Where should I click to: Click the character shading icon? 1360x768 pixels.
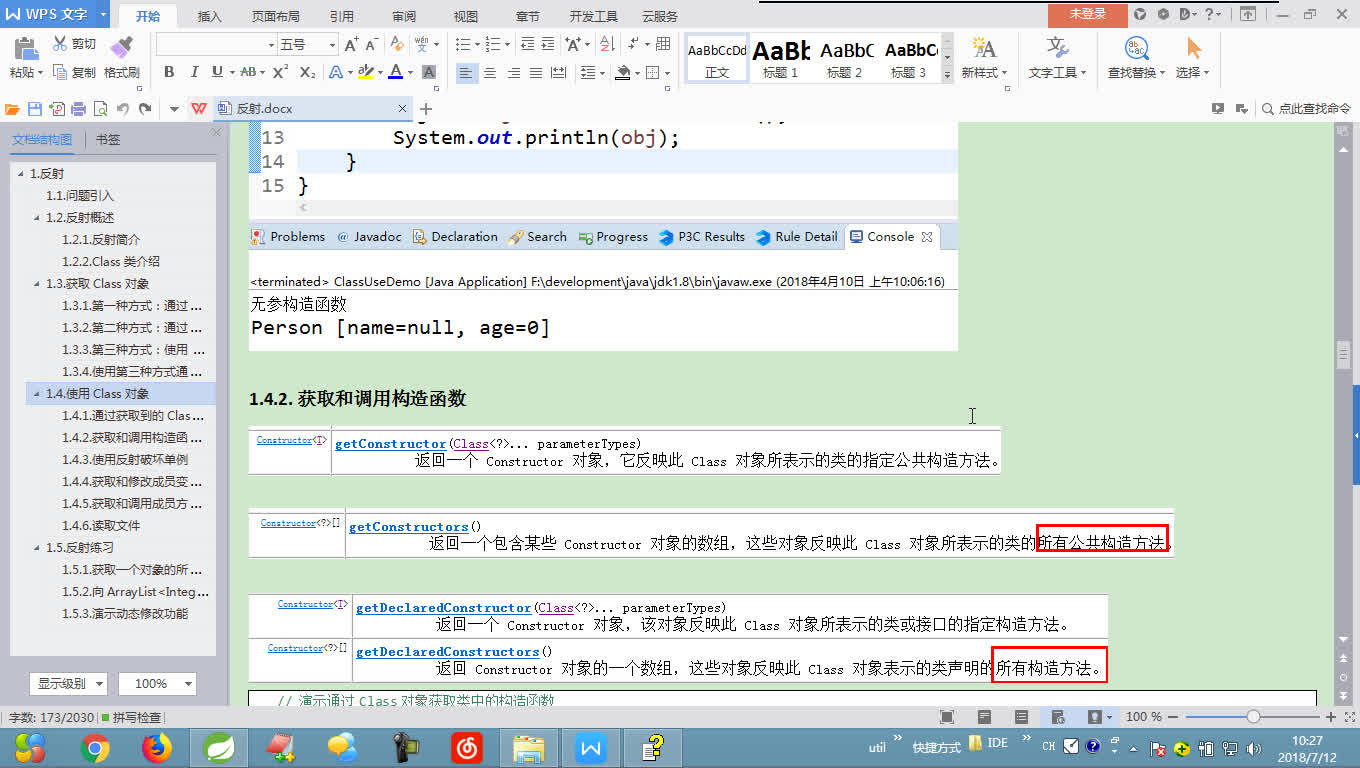pyautogui.click(x=429, y=72)
